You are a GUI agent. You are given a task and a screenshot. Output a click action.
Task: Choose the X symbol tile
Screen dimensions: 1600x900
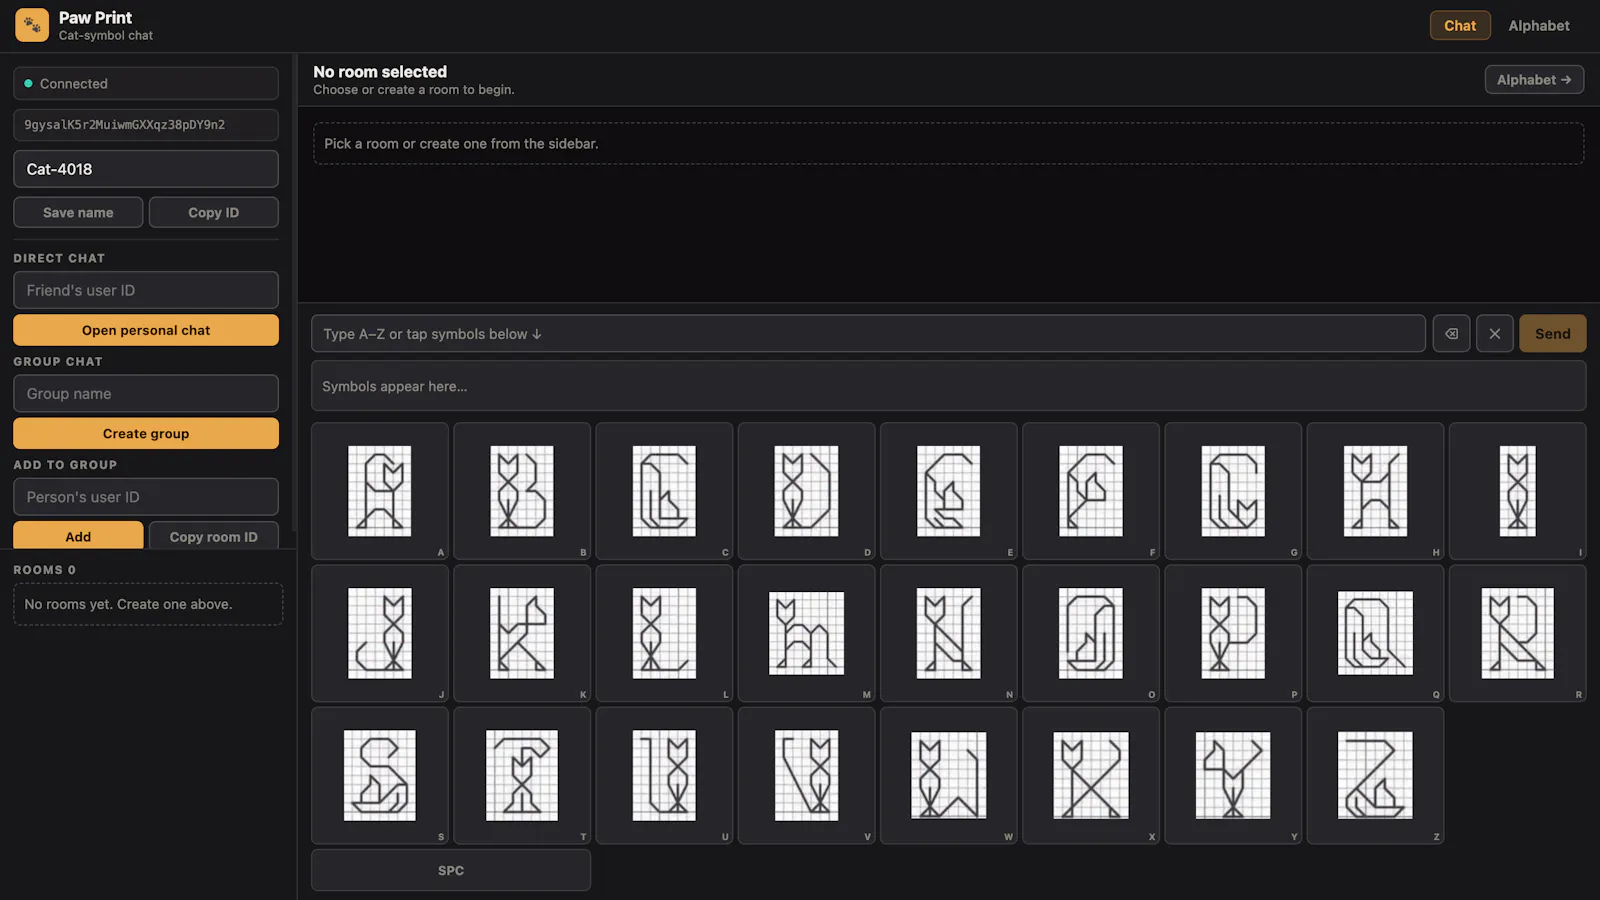point(1091,776)
